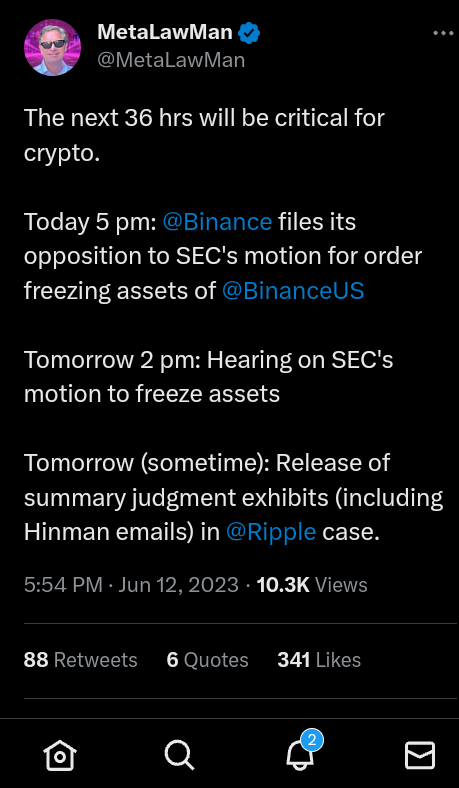Image resolution: width=459 pixels, height=788 pixels.
Task: Click the blue verified badge
Action: coord(249,34)
